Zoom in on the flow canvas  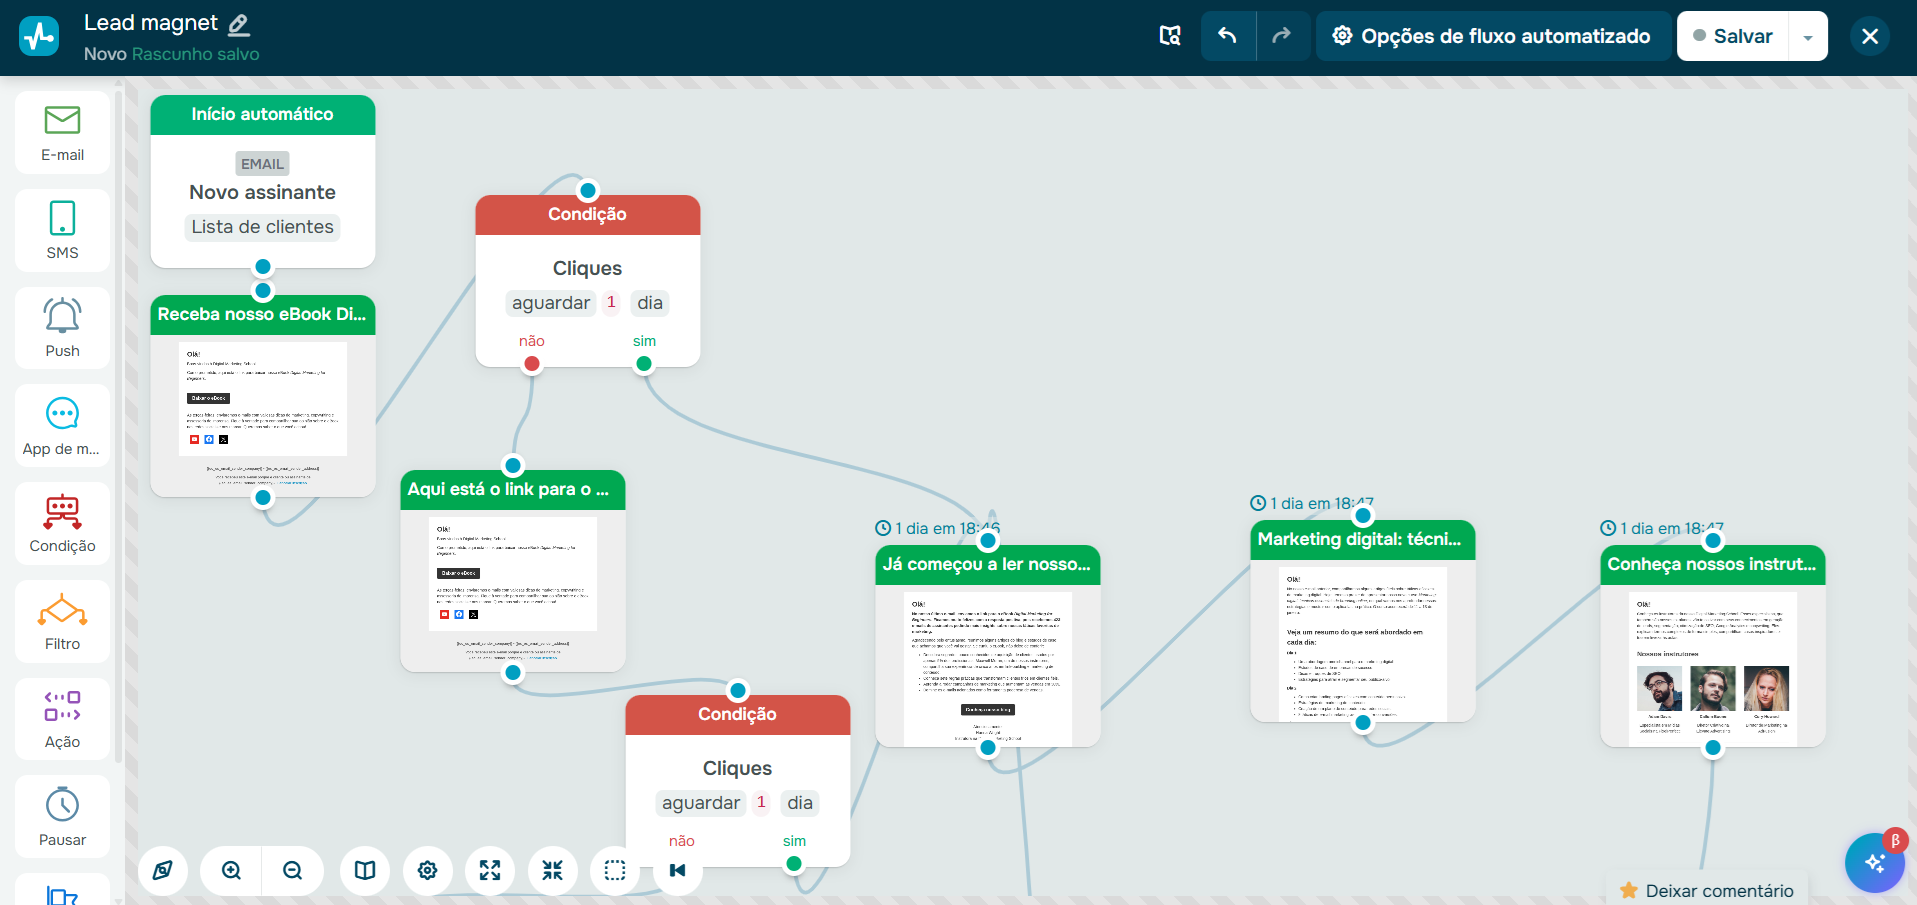coord(231,870)
